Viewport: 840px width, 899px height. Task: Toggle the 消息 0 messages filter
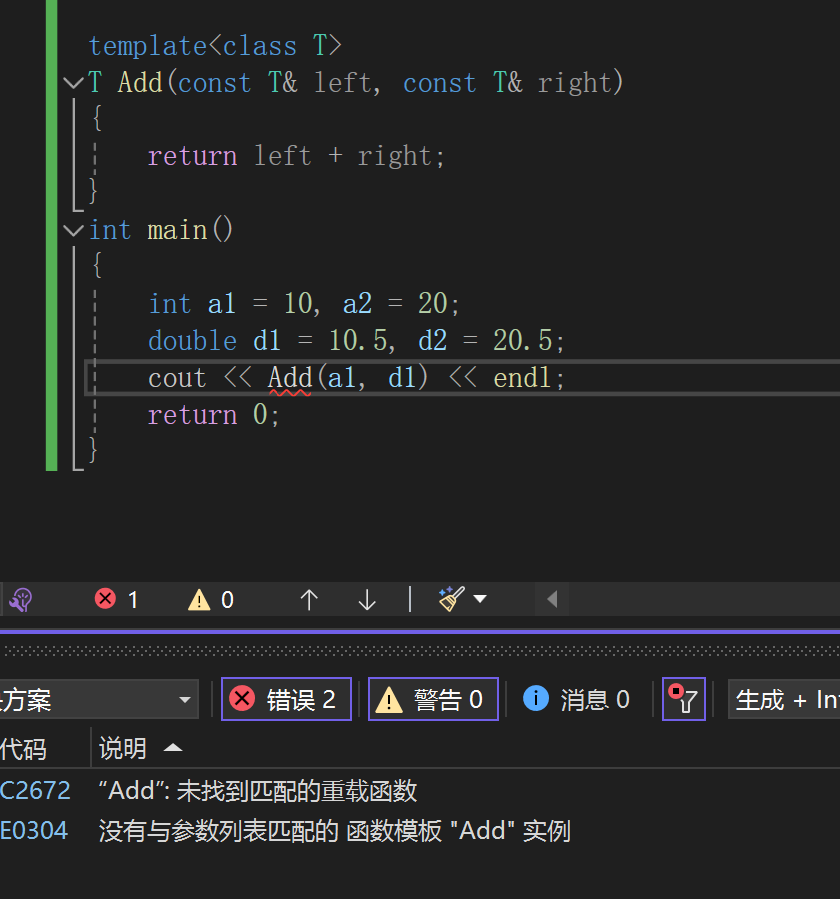click(x=576, y=699)
